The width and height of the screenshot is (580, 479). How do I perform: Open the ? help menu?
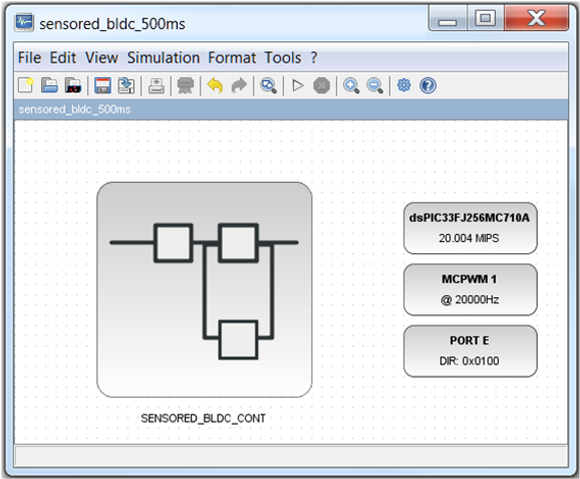click(x=314, y=58)
